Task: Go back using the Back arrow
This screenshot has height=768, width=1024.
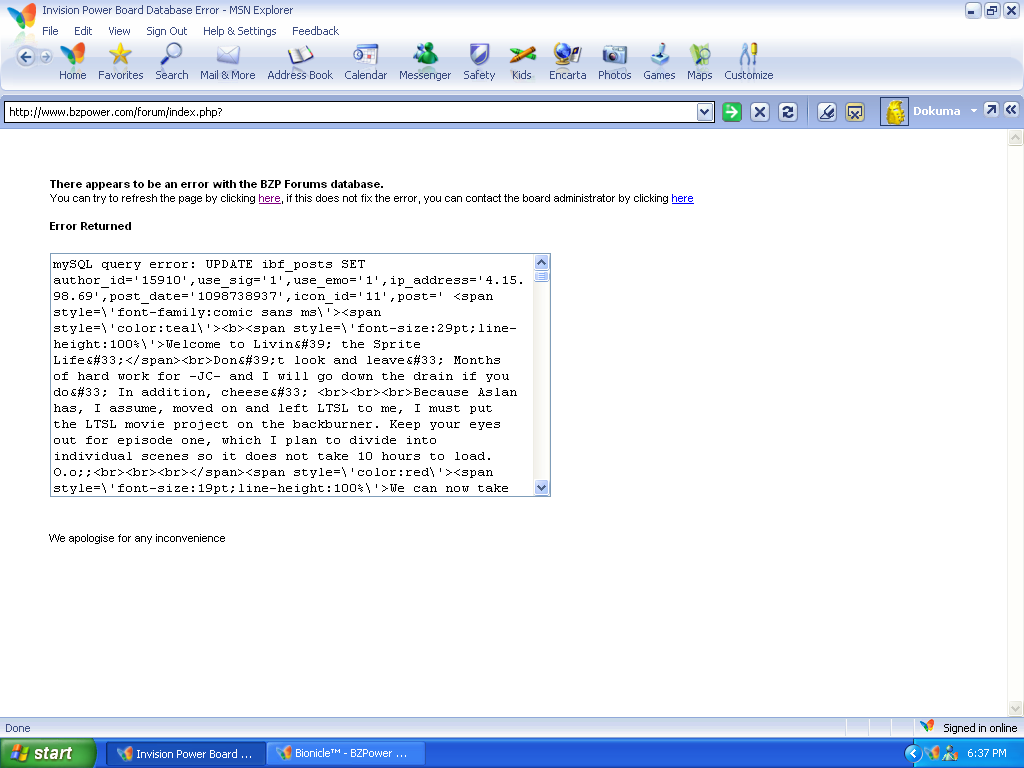Action: pyautogui.click(x=25, y=57)
